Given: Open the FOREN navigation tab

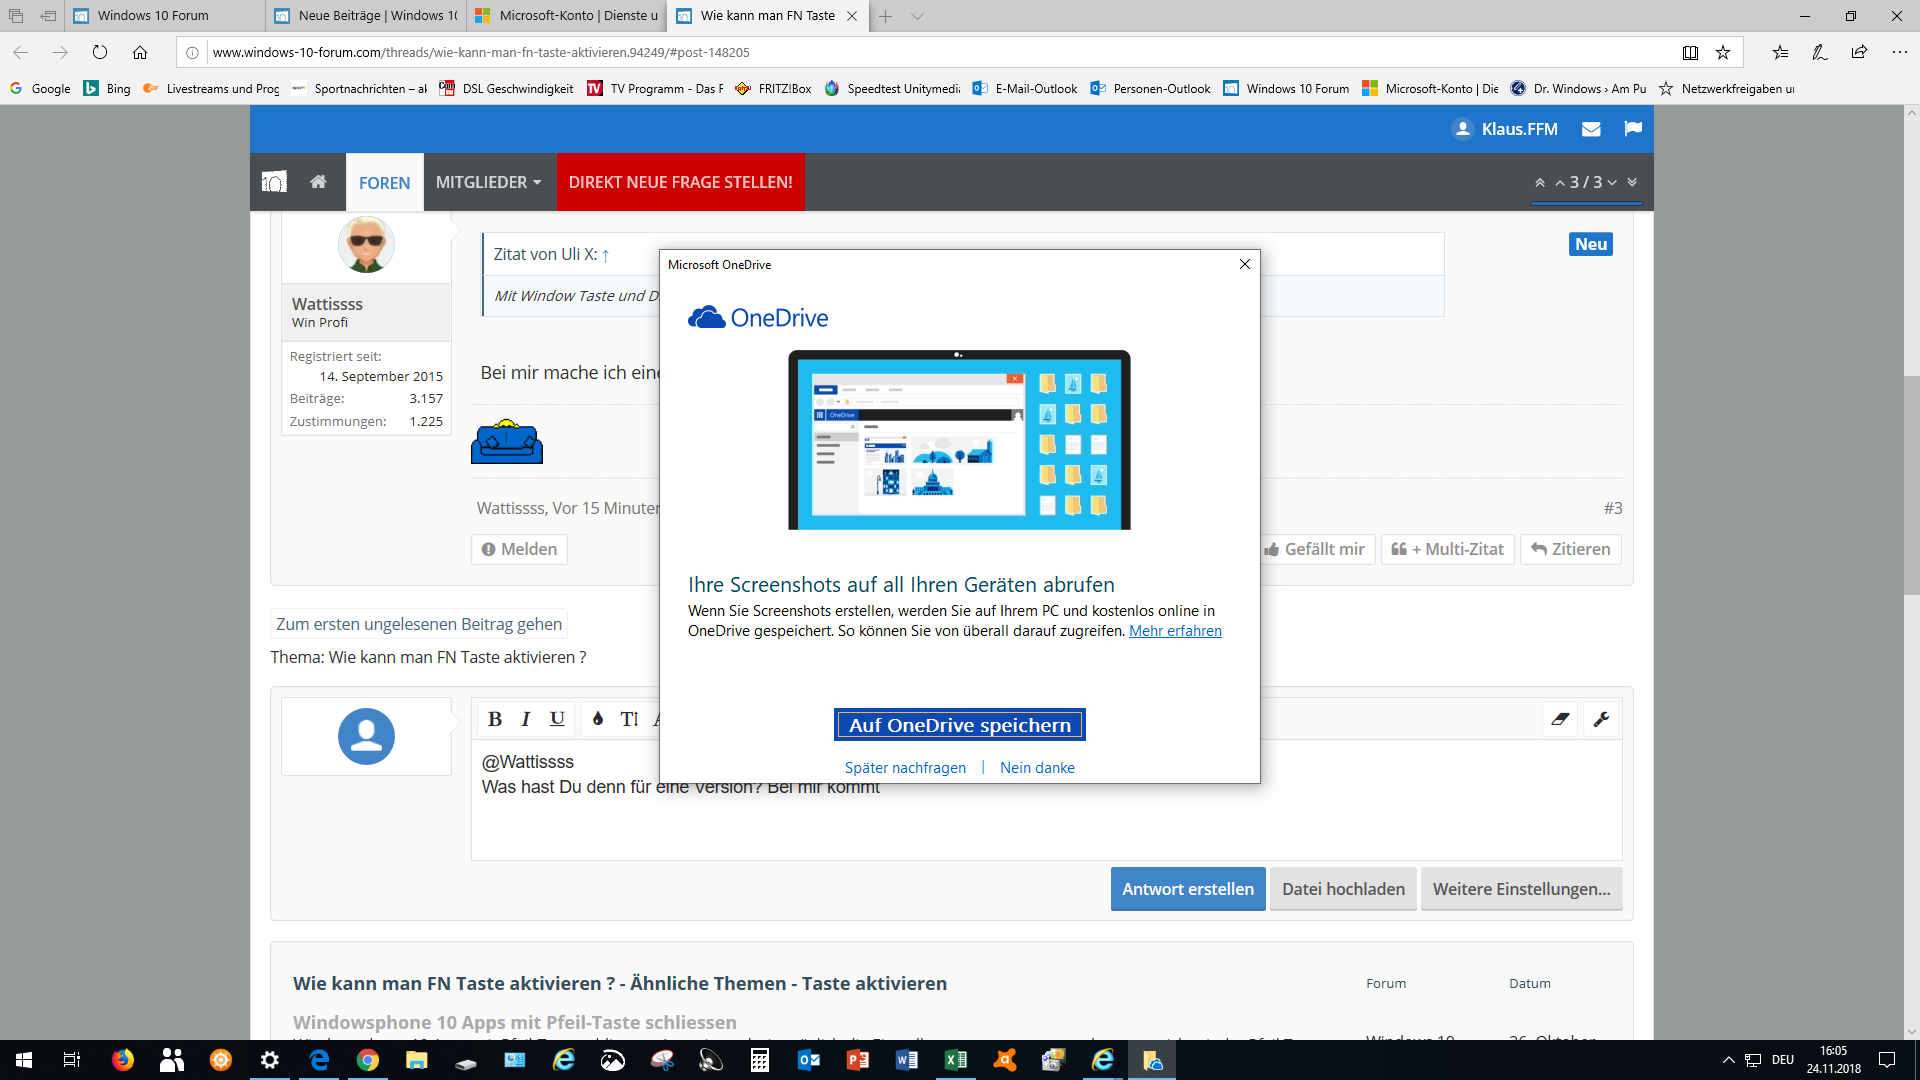Looking at the screenshot, I should [384, 182].
